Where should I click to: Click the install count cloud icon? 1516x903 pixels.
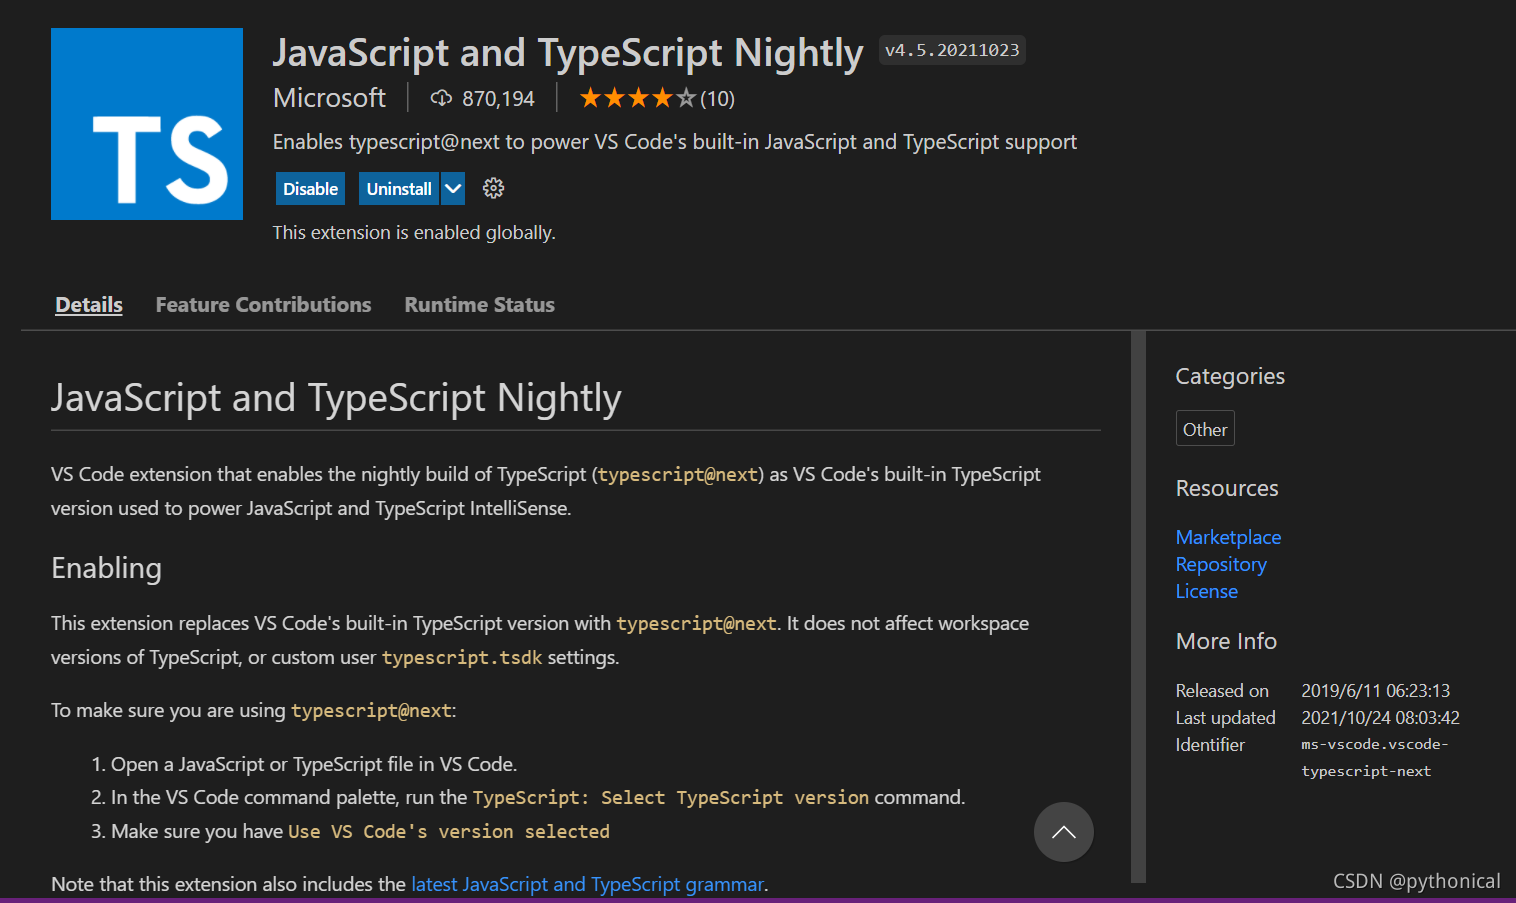441,98
